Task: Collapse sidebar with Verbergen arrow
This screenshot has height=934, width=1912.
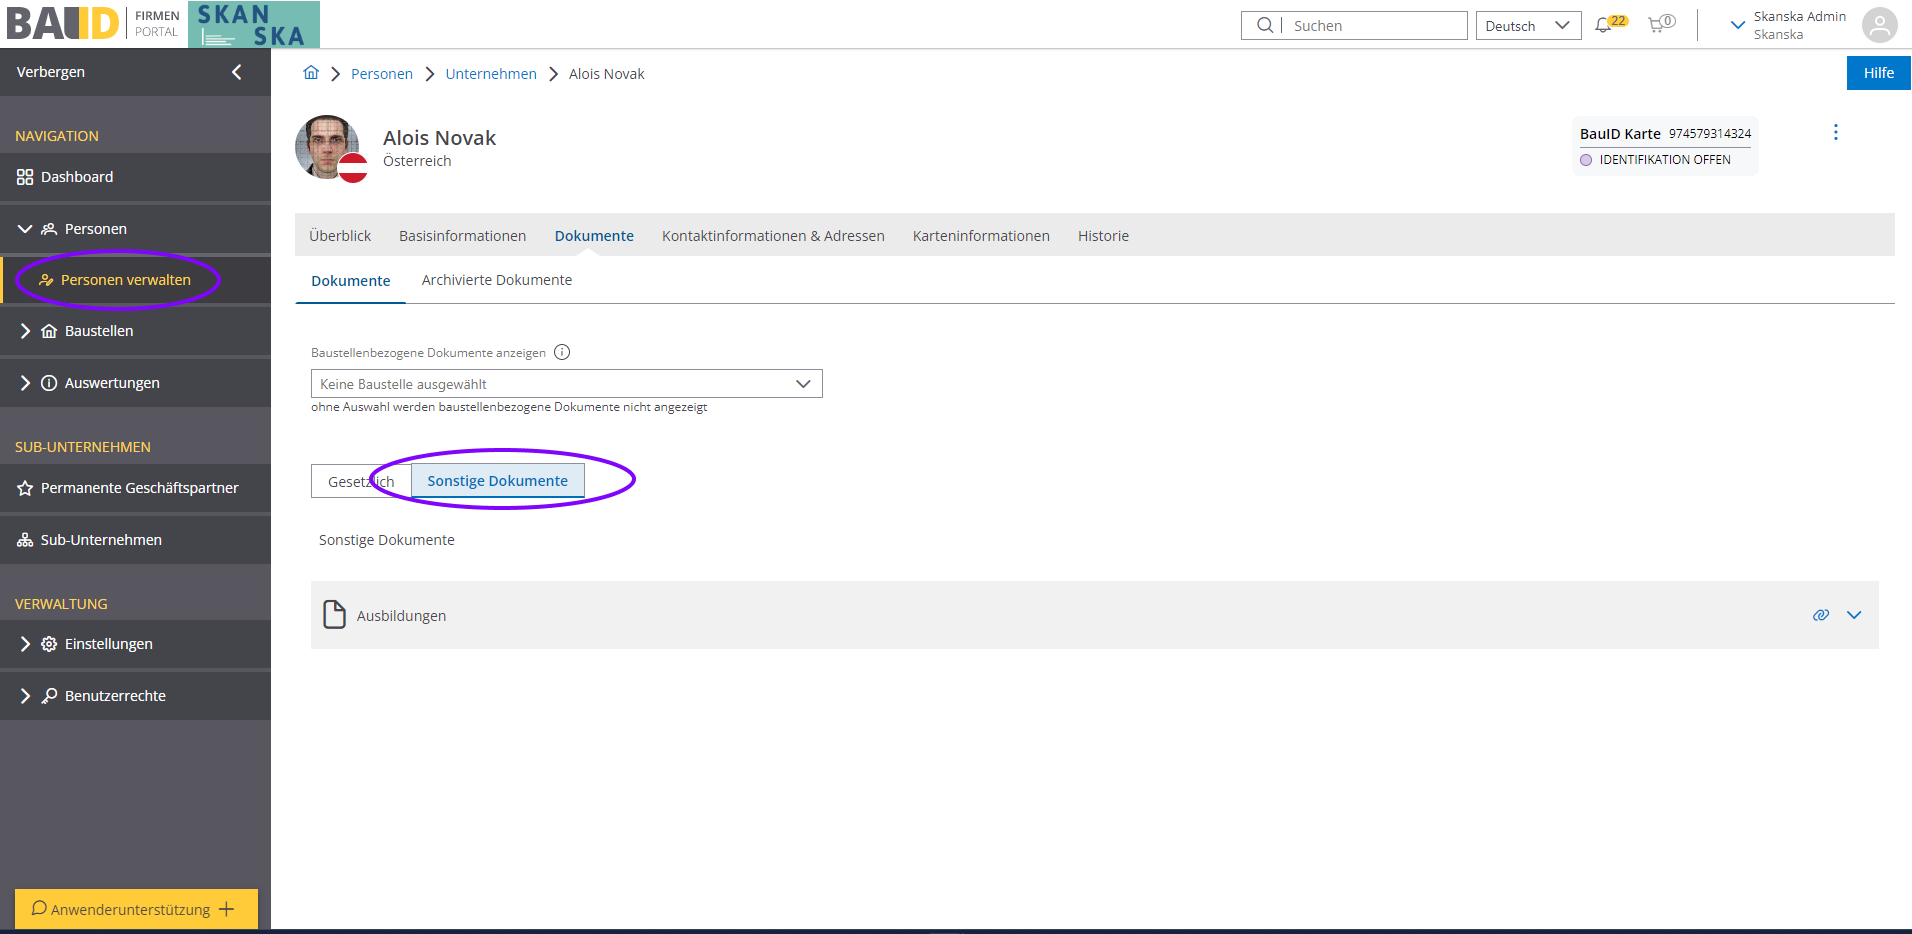Action: [237, 72]
